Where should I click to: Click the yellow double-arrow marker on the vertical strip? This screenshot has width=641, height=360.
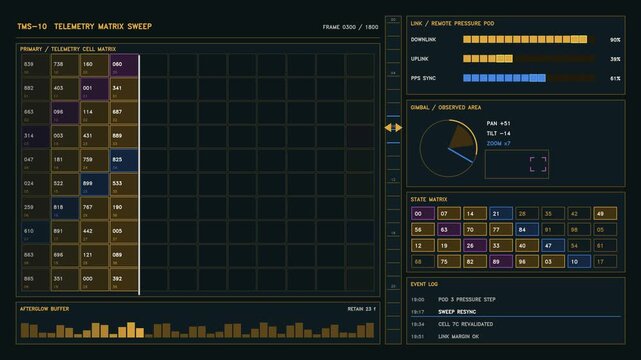(x=393, y=128)
